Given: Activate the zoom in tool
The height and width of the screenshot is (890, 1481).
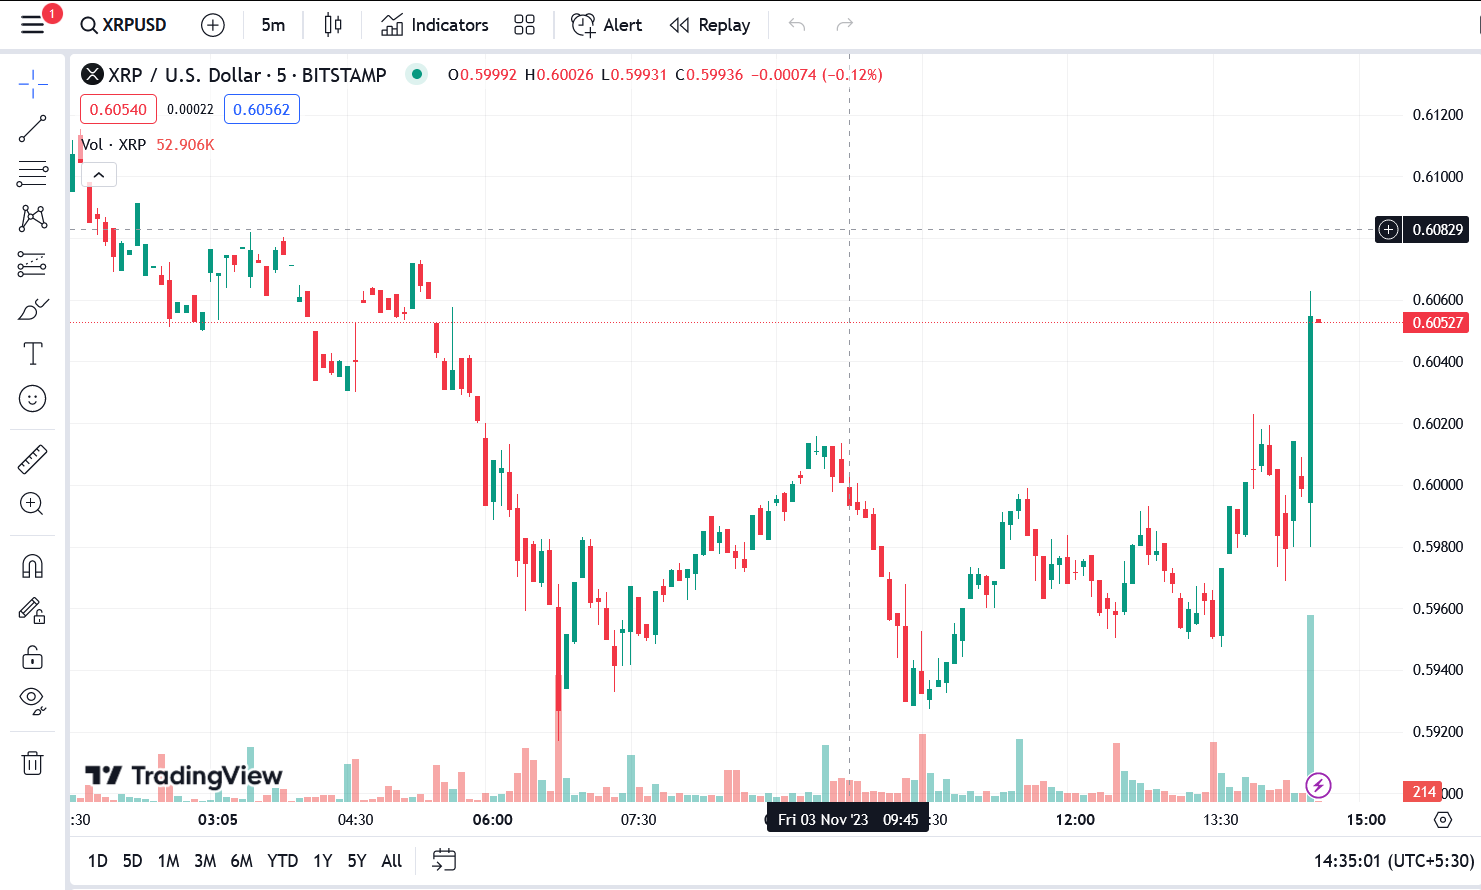Looking at the screenshot, I should pos(32,504).
